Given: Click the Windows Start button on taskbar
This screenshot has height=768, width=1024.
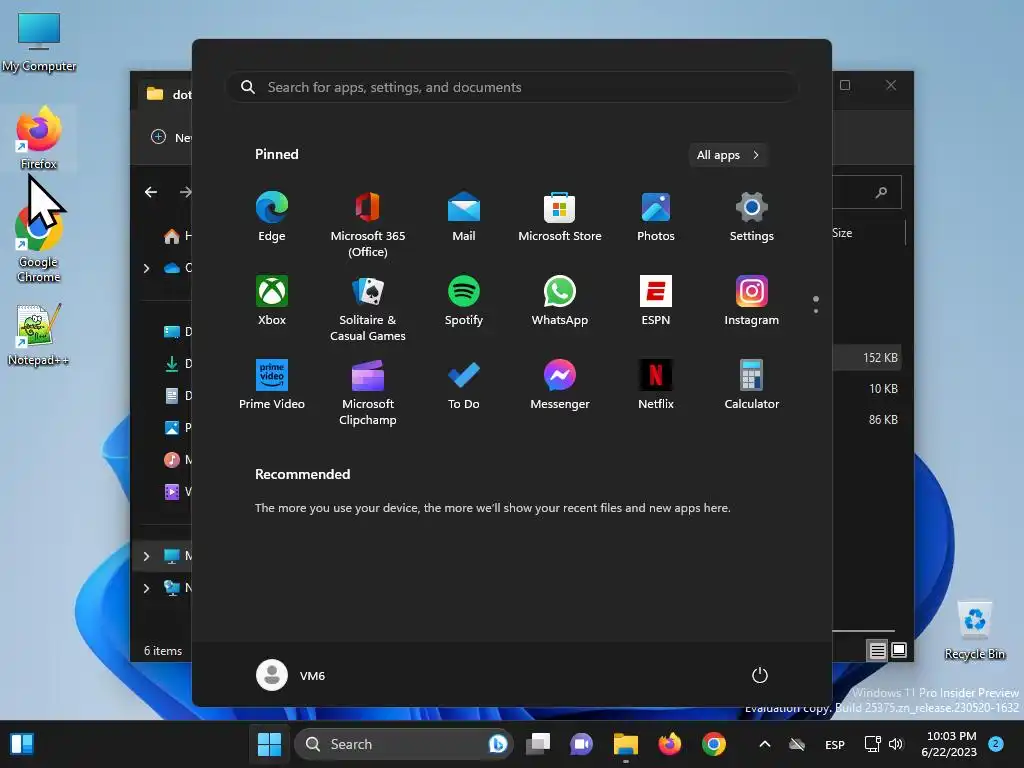Looking at the screenshot, I should click(269, 744).
